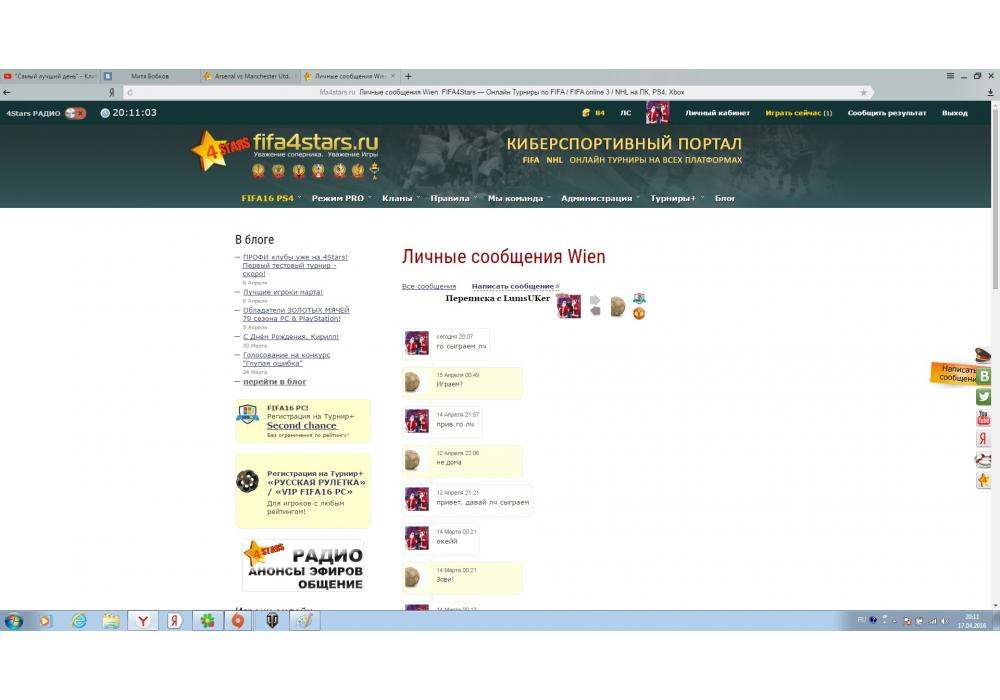Click Сообщить результат
1000x700 pixels.
pyautogui.click(x=886, y=113)
